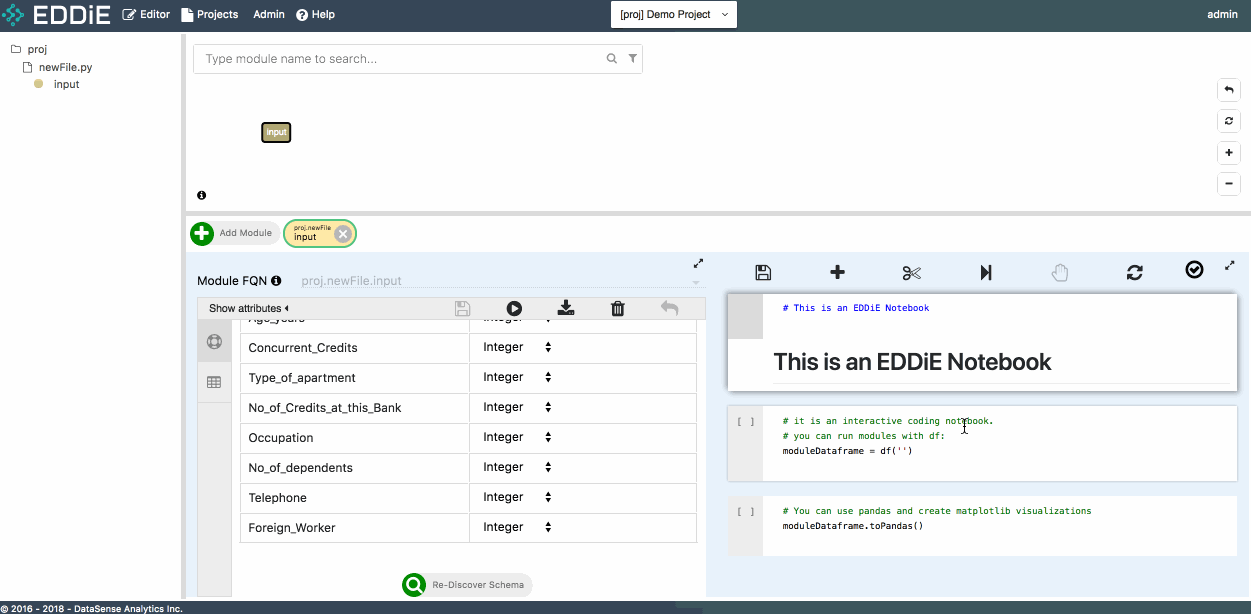Zoom out on the graph canvas
The width and height of the screenshot is (1251, 614).
[1229, 184]
